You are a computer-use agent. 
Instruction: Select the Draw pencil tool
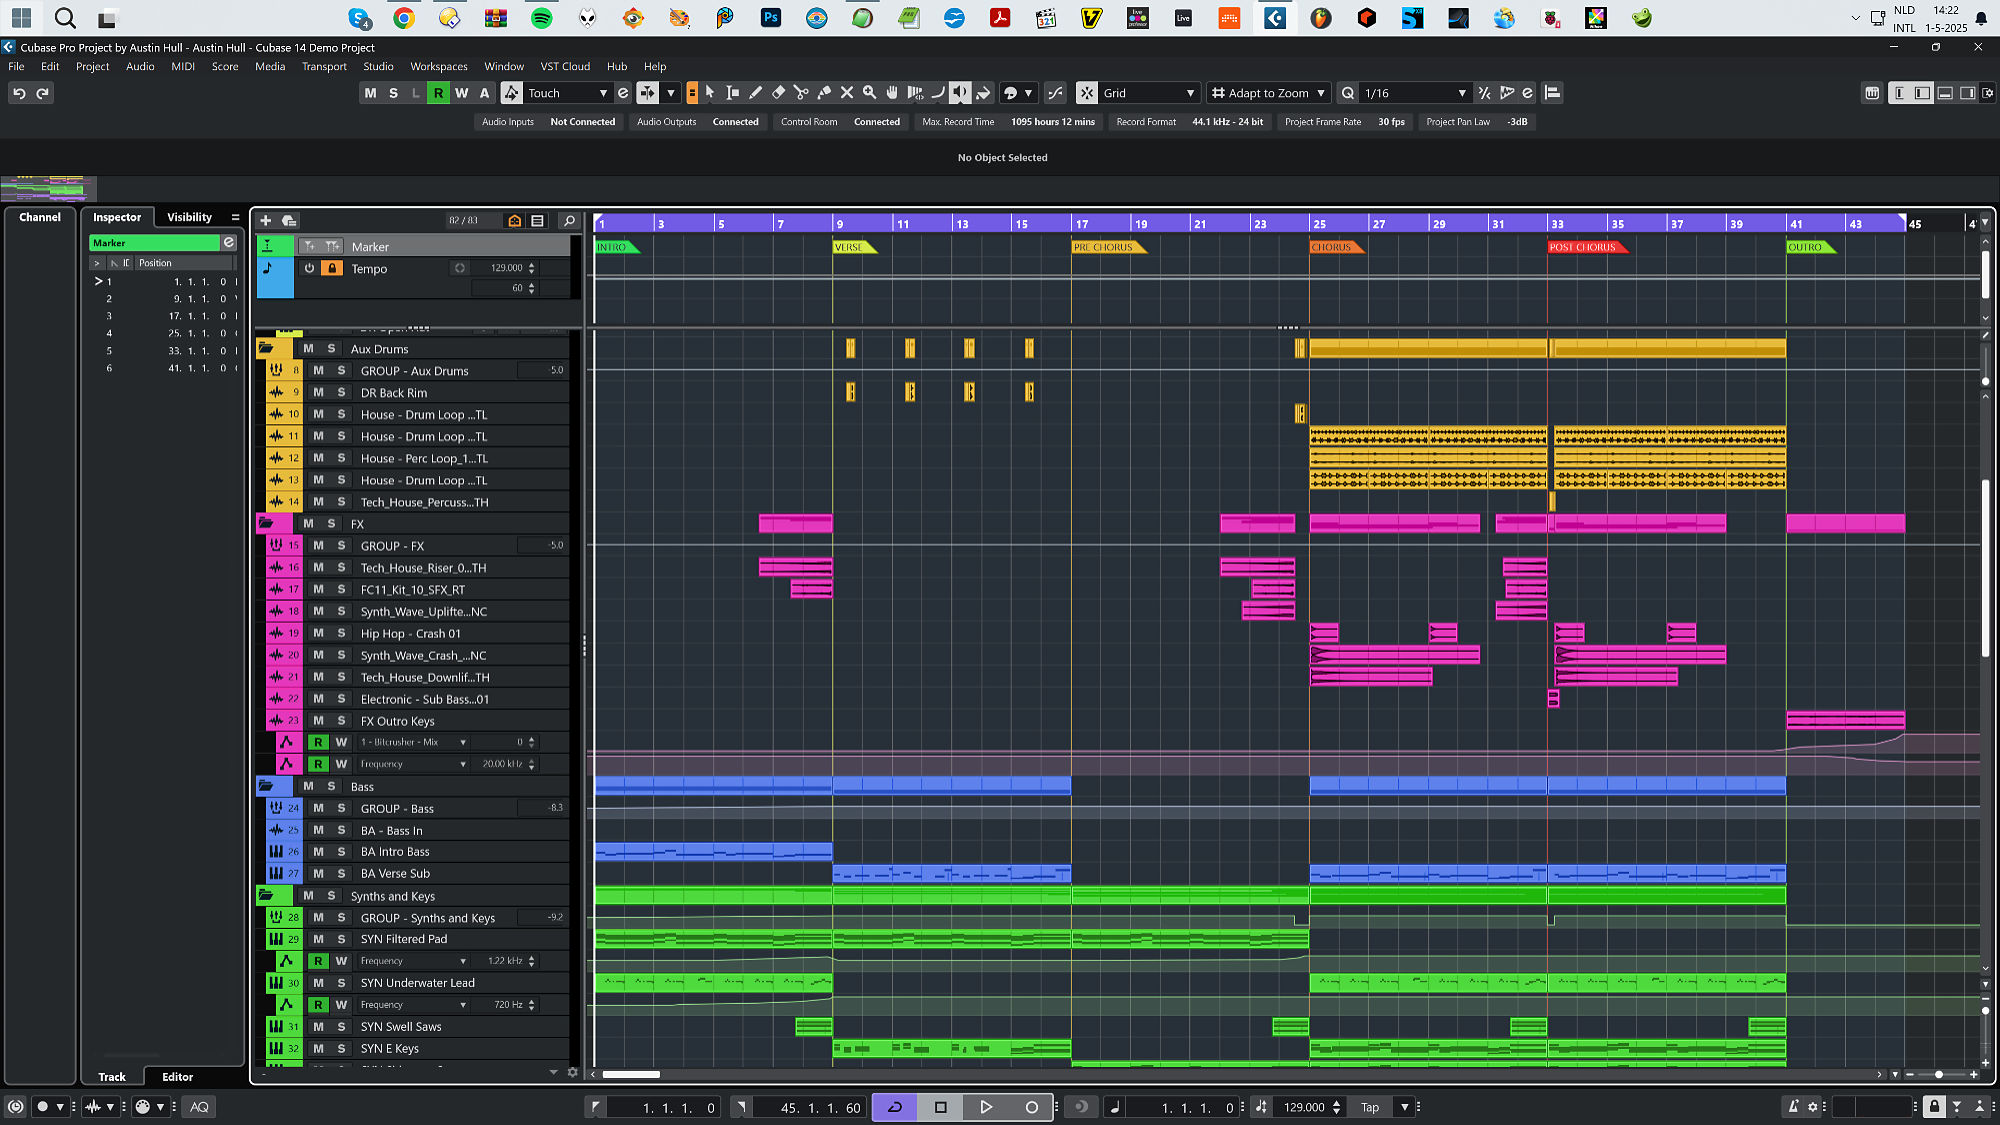click(x=755, y=93)
